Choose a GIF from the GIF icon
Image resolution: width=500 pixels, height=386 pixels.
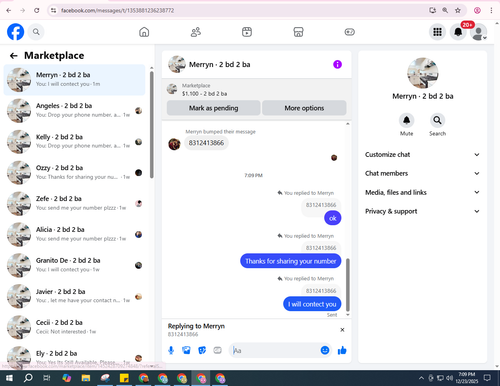point(217,350)
